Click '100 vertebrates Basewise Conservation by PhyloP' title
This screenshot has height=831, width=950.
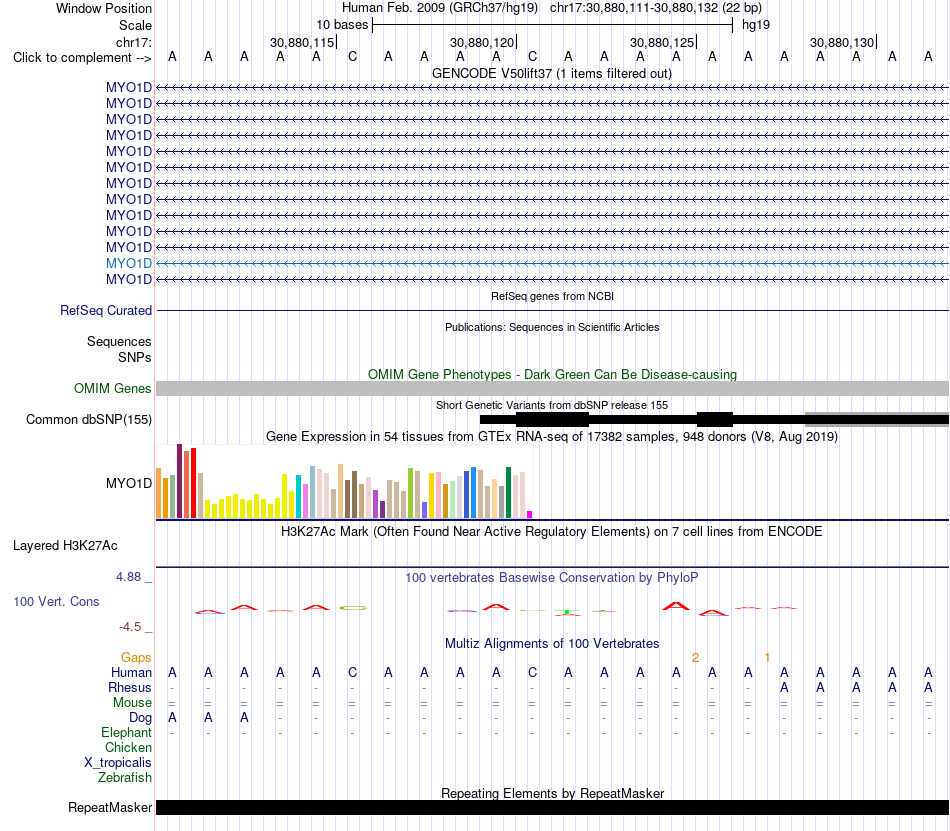552,577
